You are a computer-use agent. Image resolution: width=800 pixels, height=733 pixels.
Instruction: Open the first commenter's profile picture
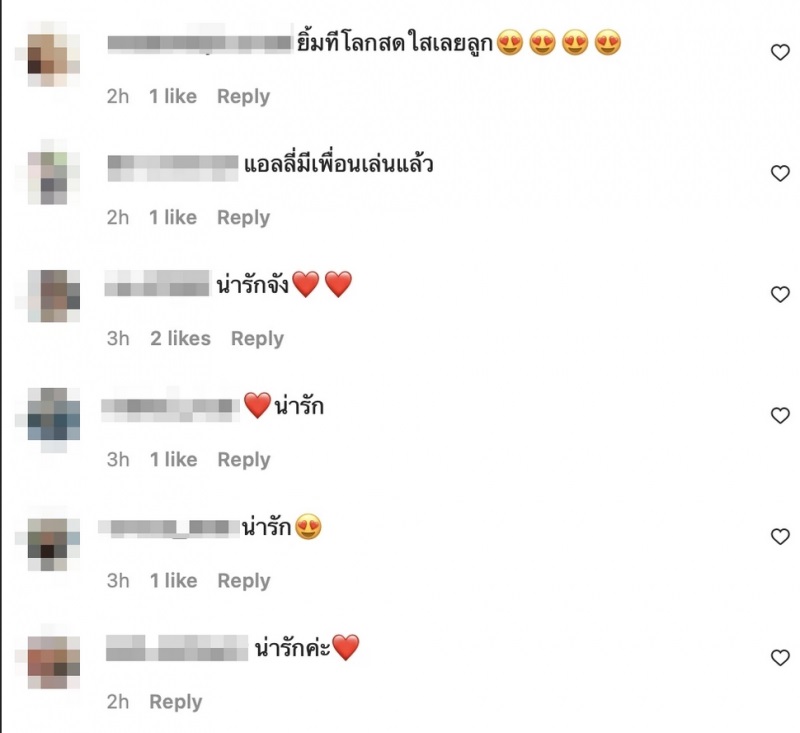pos(53,54)
